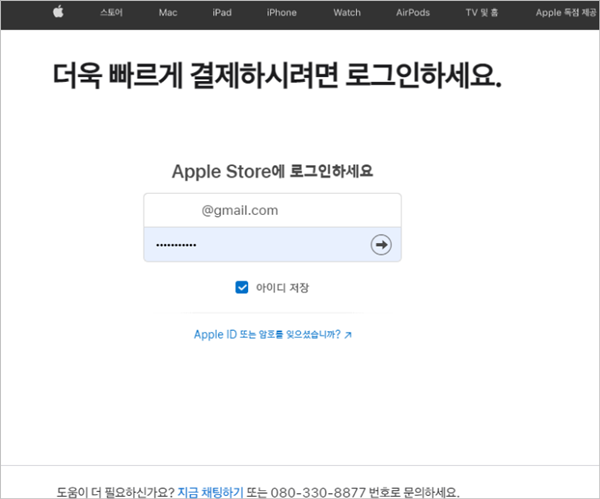Image resolution: width=600 pixels, height=499 pixels.
Task: Open the iPad menu item
Action: click(222, 13)
